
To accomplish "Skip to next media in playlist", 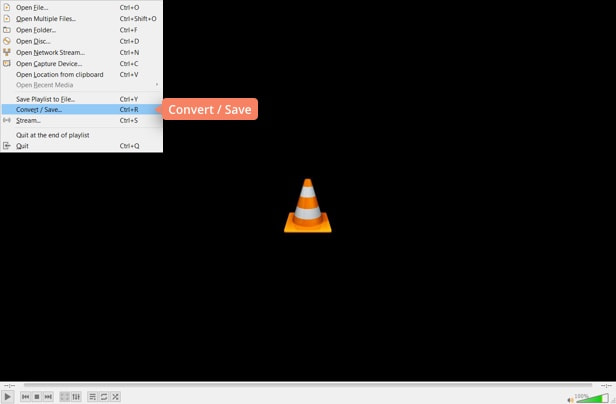I will pyautogui.click(x=48, y=397).
